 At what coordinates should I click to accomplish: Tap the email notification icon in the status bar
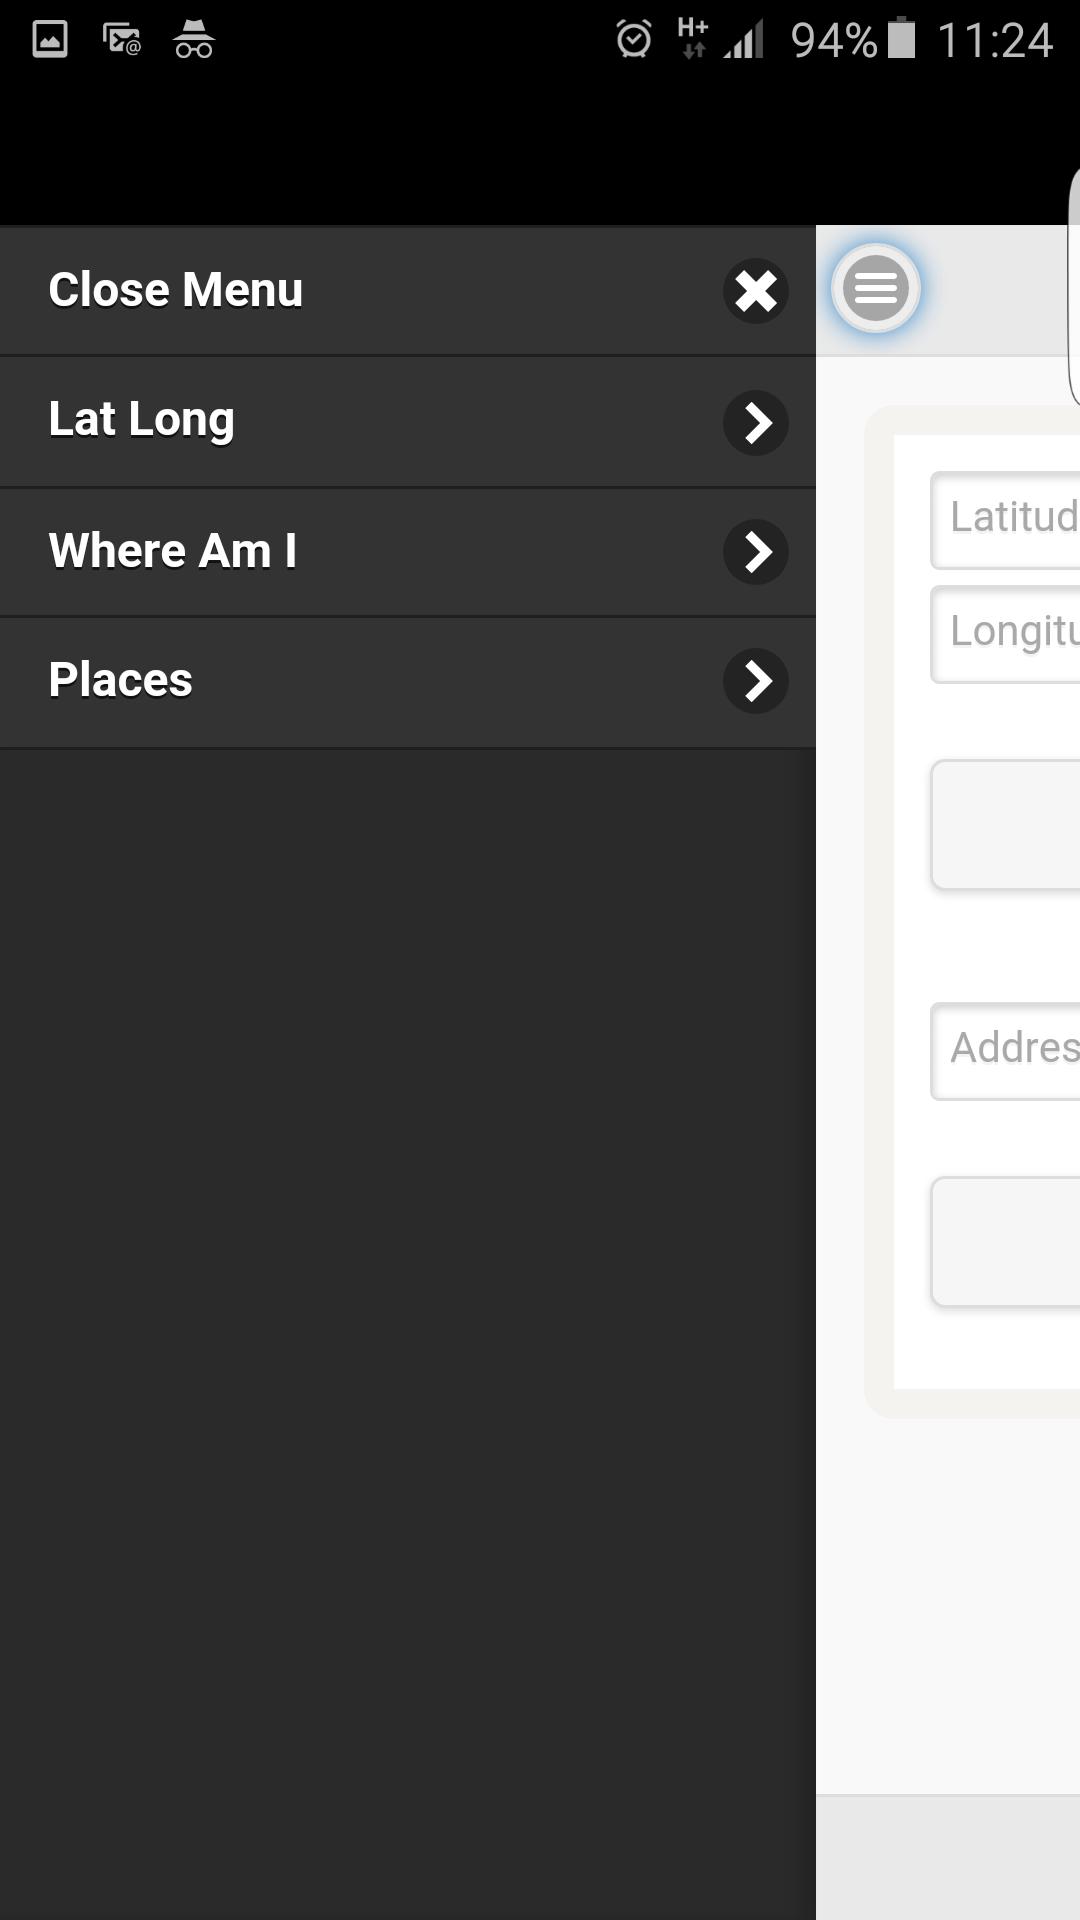pos(121,39)
